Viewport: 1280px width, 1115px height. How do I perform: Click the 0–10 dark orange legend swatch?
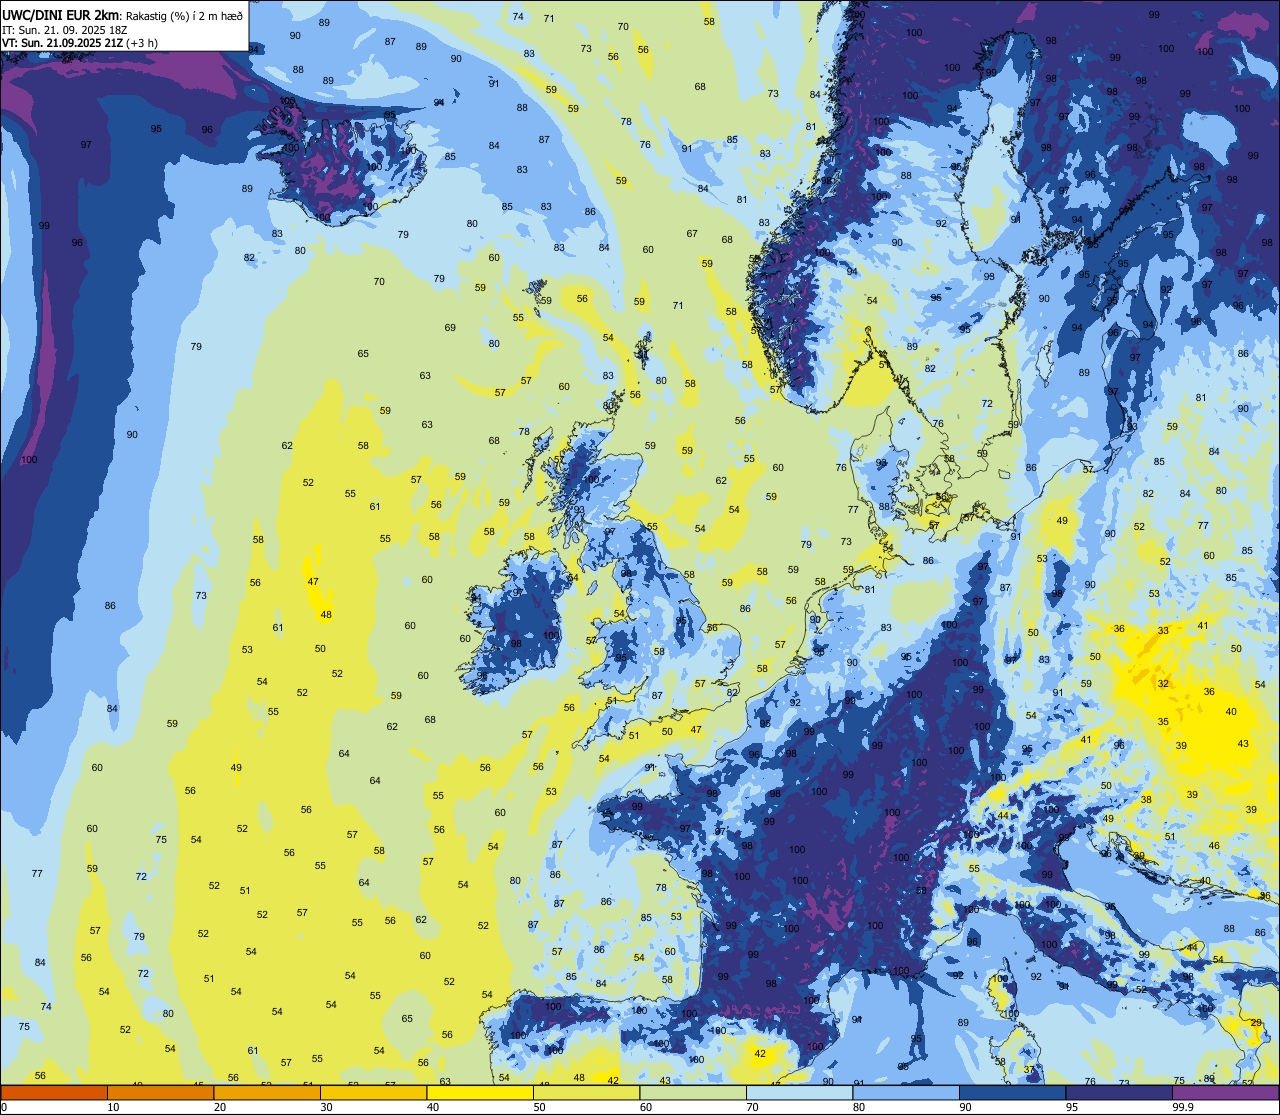click(x=54, y=1093)
